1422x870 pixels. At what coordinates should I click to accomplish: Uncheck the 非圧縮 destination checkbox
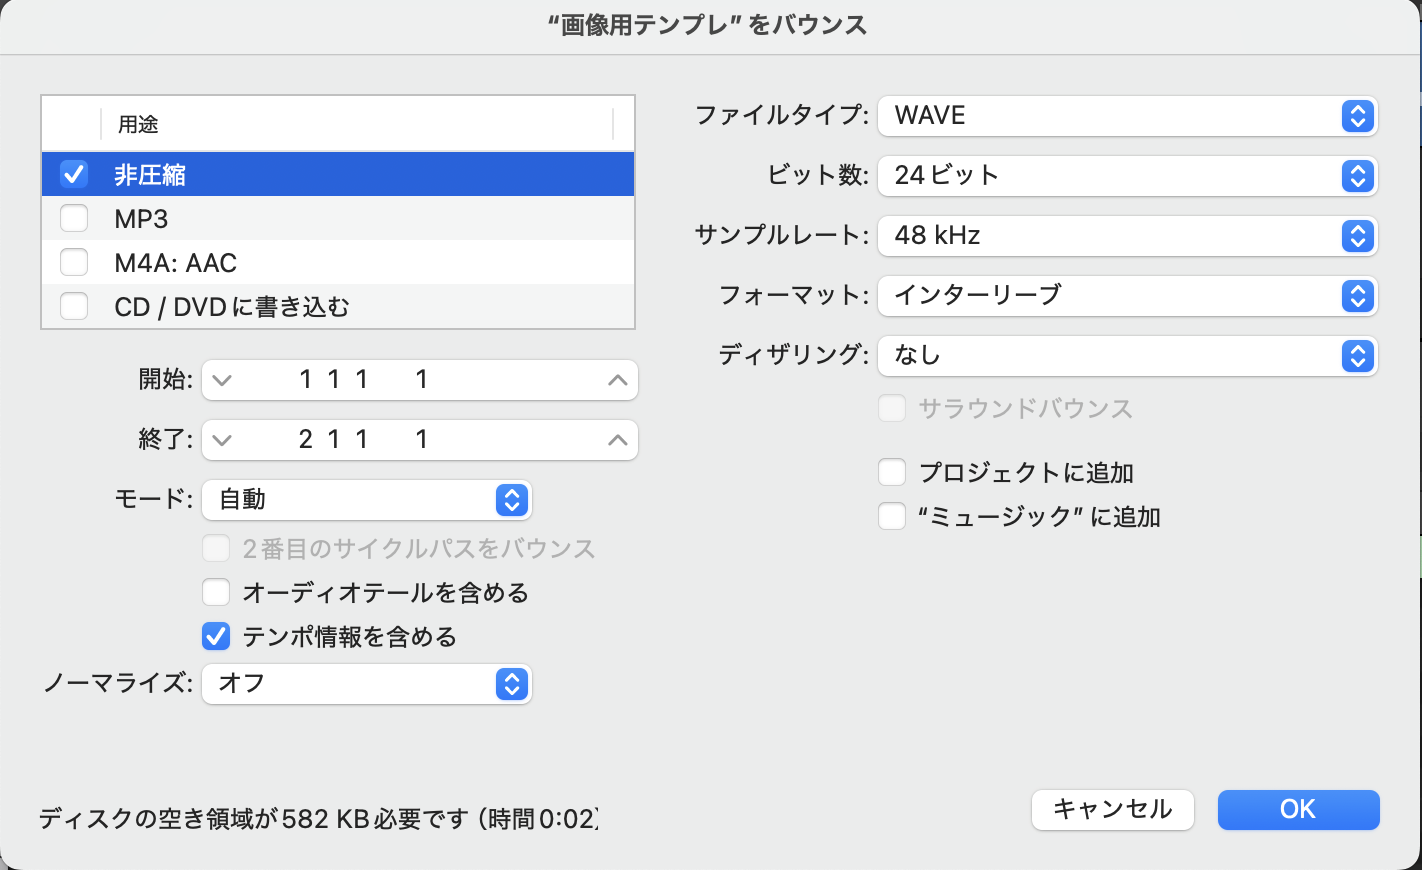[74, 174]
